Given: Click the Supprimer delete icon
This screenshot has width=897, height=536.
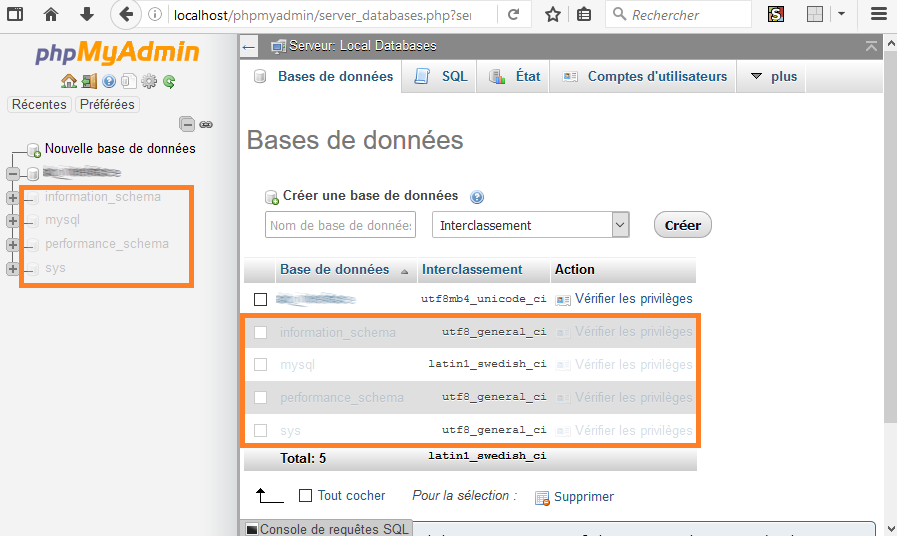Looking at the screenshot, I should click(542, 498).
